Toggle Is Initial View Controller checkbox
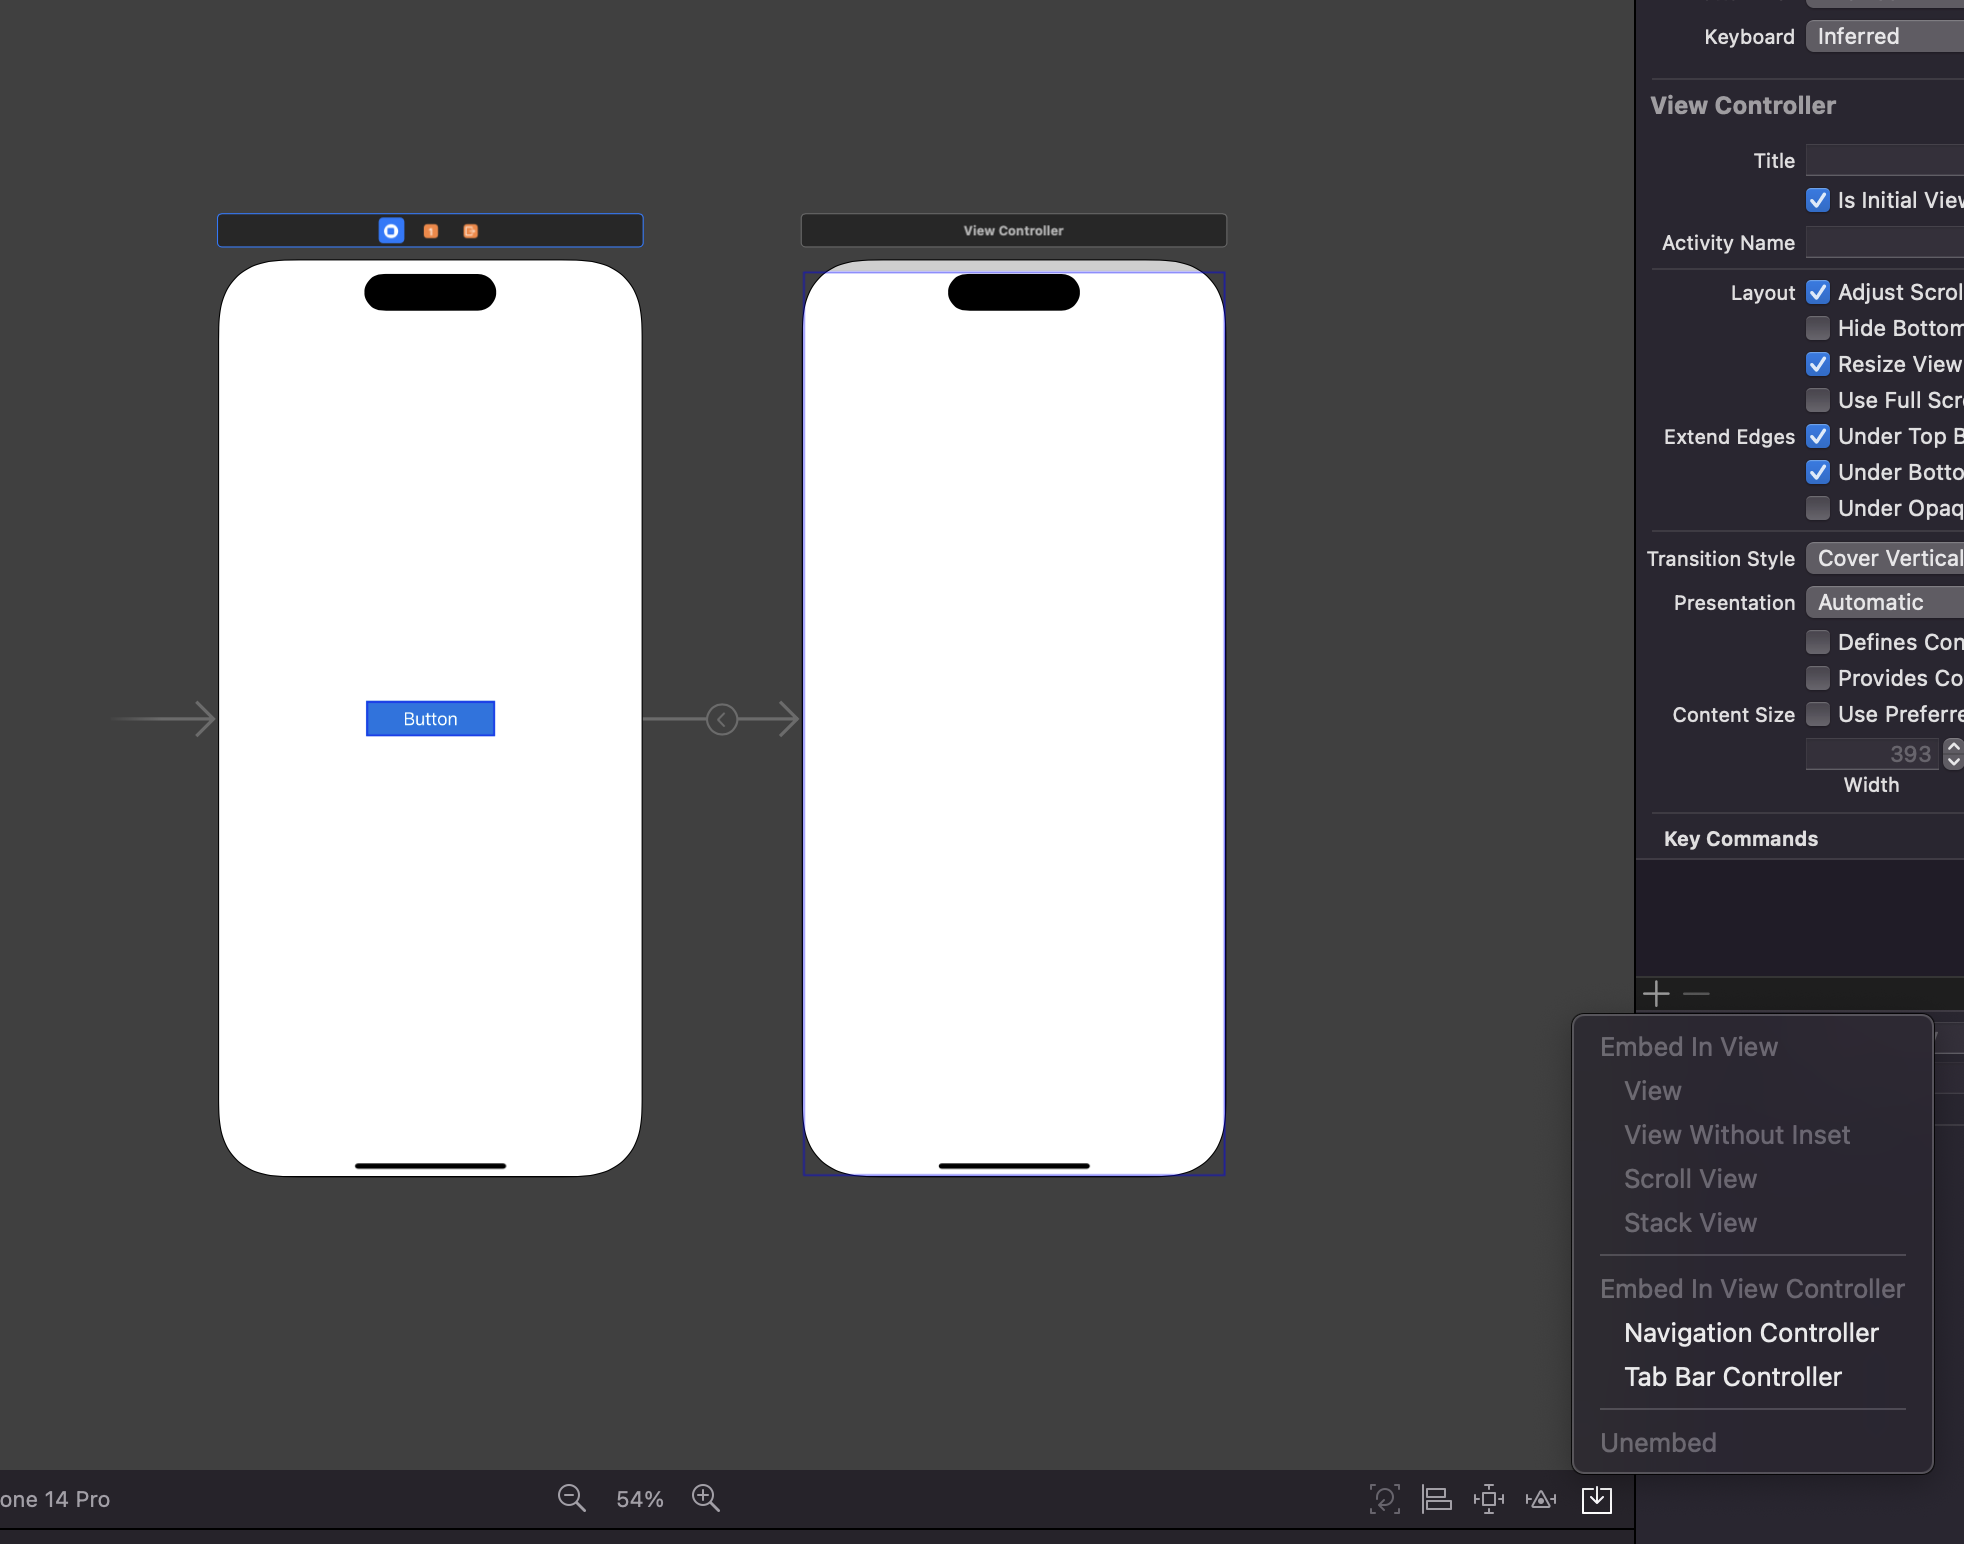This screenshot has height=1544, width=1964. coord(1818,200)
